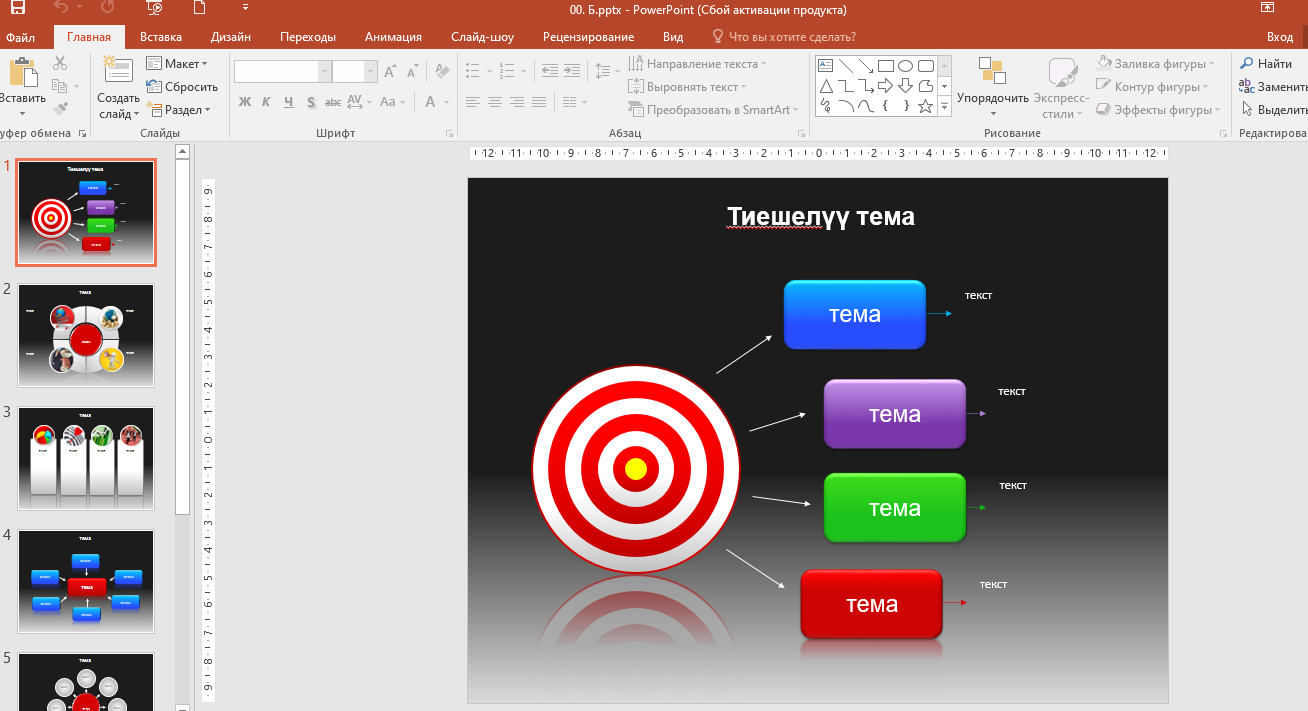1308x711 pixels.
Task: Expand the Макет layout dropdown
Action: (x=177, y=64)
